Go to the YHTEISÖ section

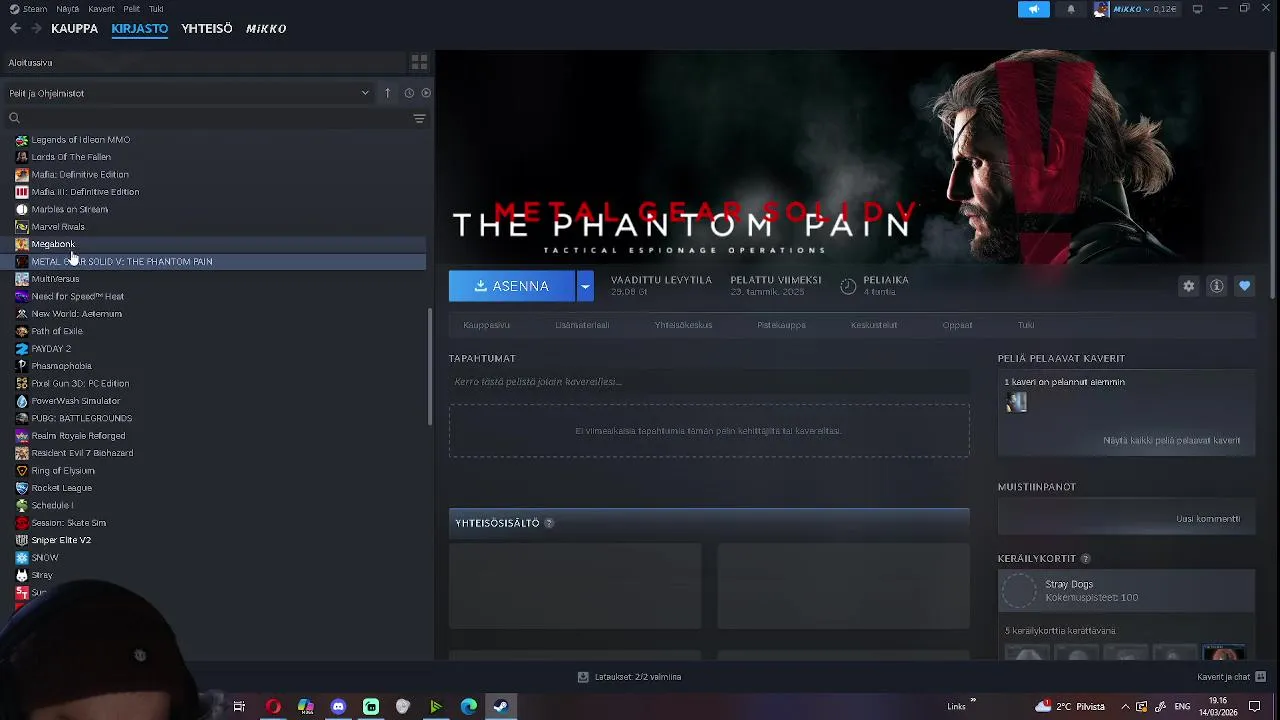207,28
